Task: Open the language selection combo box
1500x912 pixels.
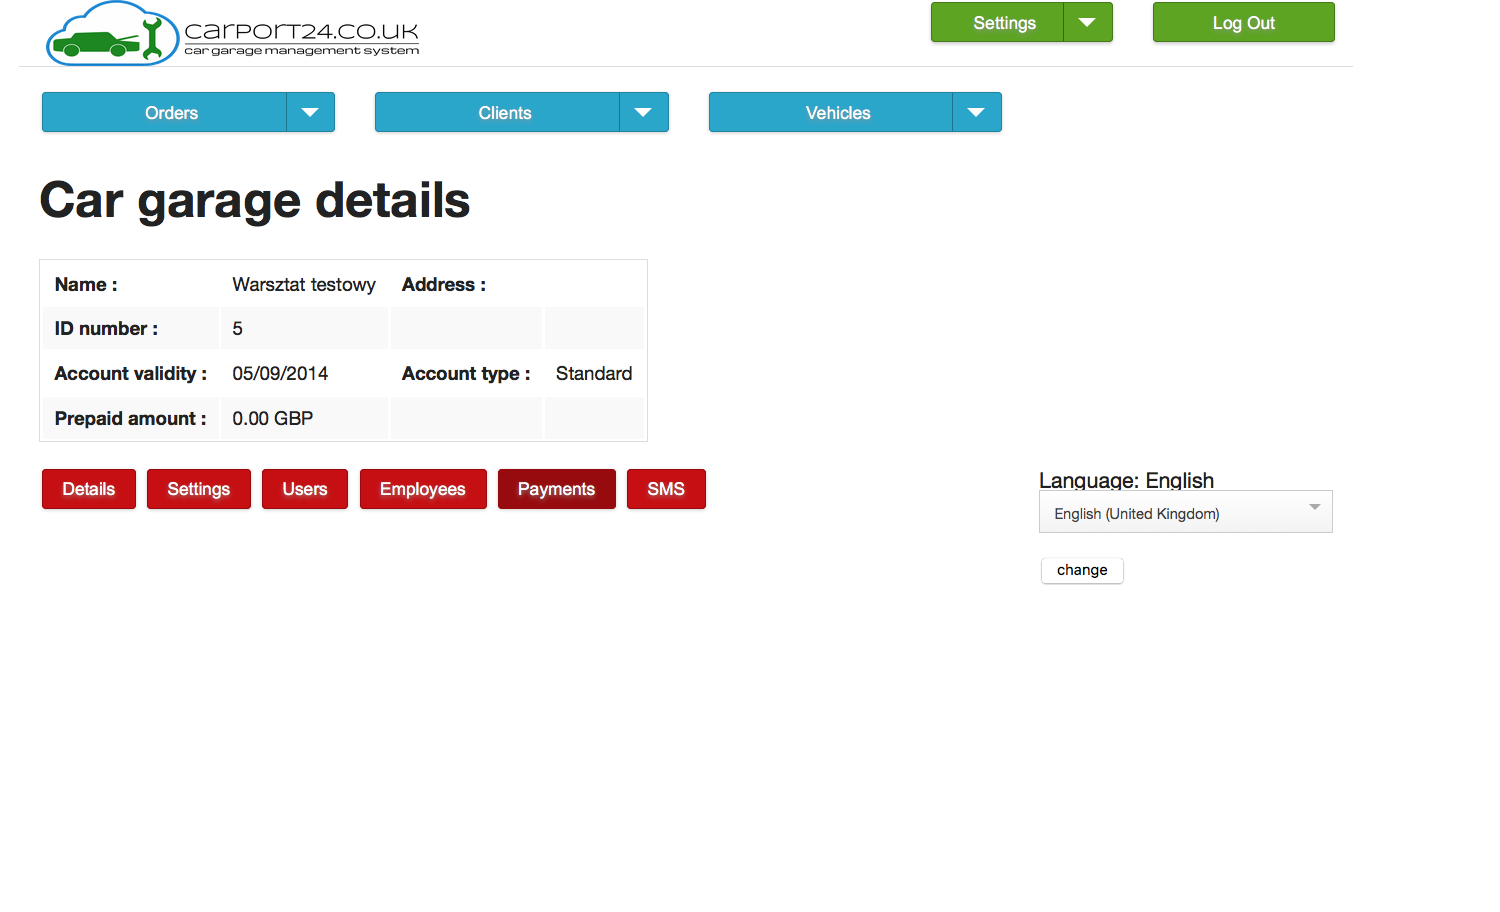Action: click(1185, 513)
